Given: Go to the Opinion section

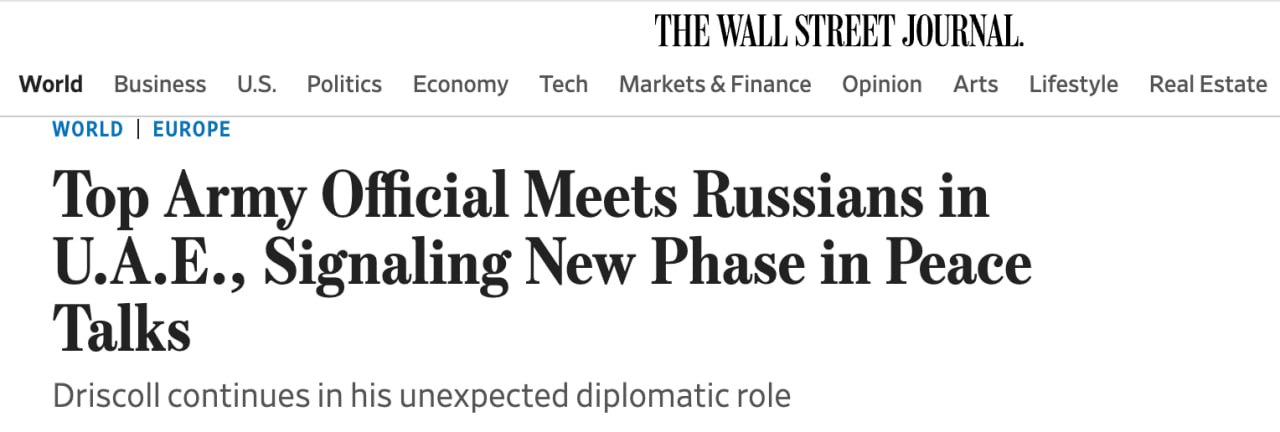Looking at the screenshot, I should 881,84.
